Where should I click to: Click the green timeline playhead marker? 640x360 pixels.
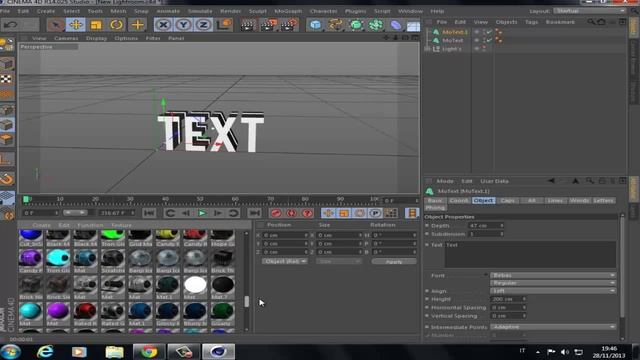(x=26, y=199)
